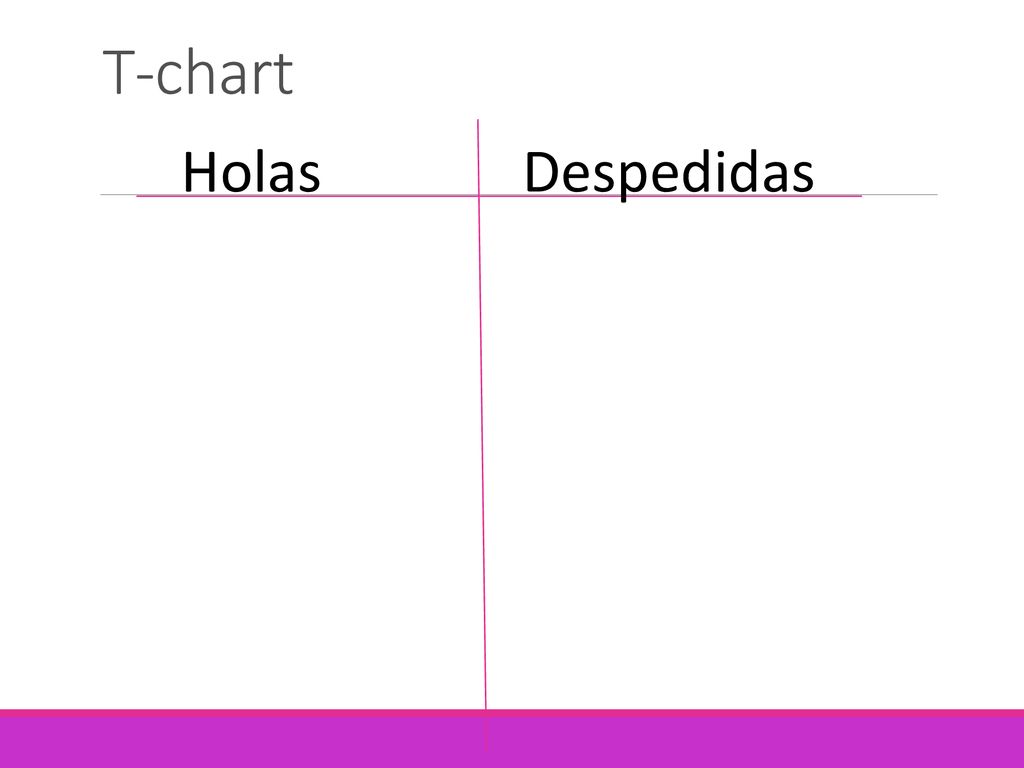The image size is (1024, 768).
Task: Click the purple footer bar
Action: coord(512,743)
